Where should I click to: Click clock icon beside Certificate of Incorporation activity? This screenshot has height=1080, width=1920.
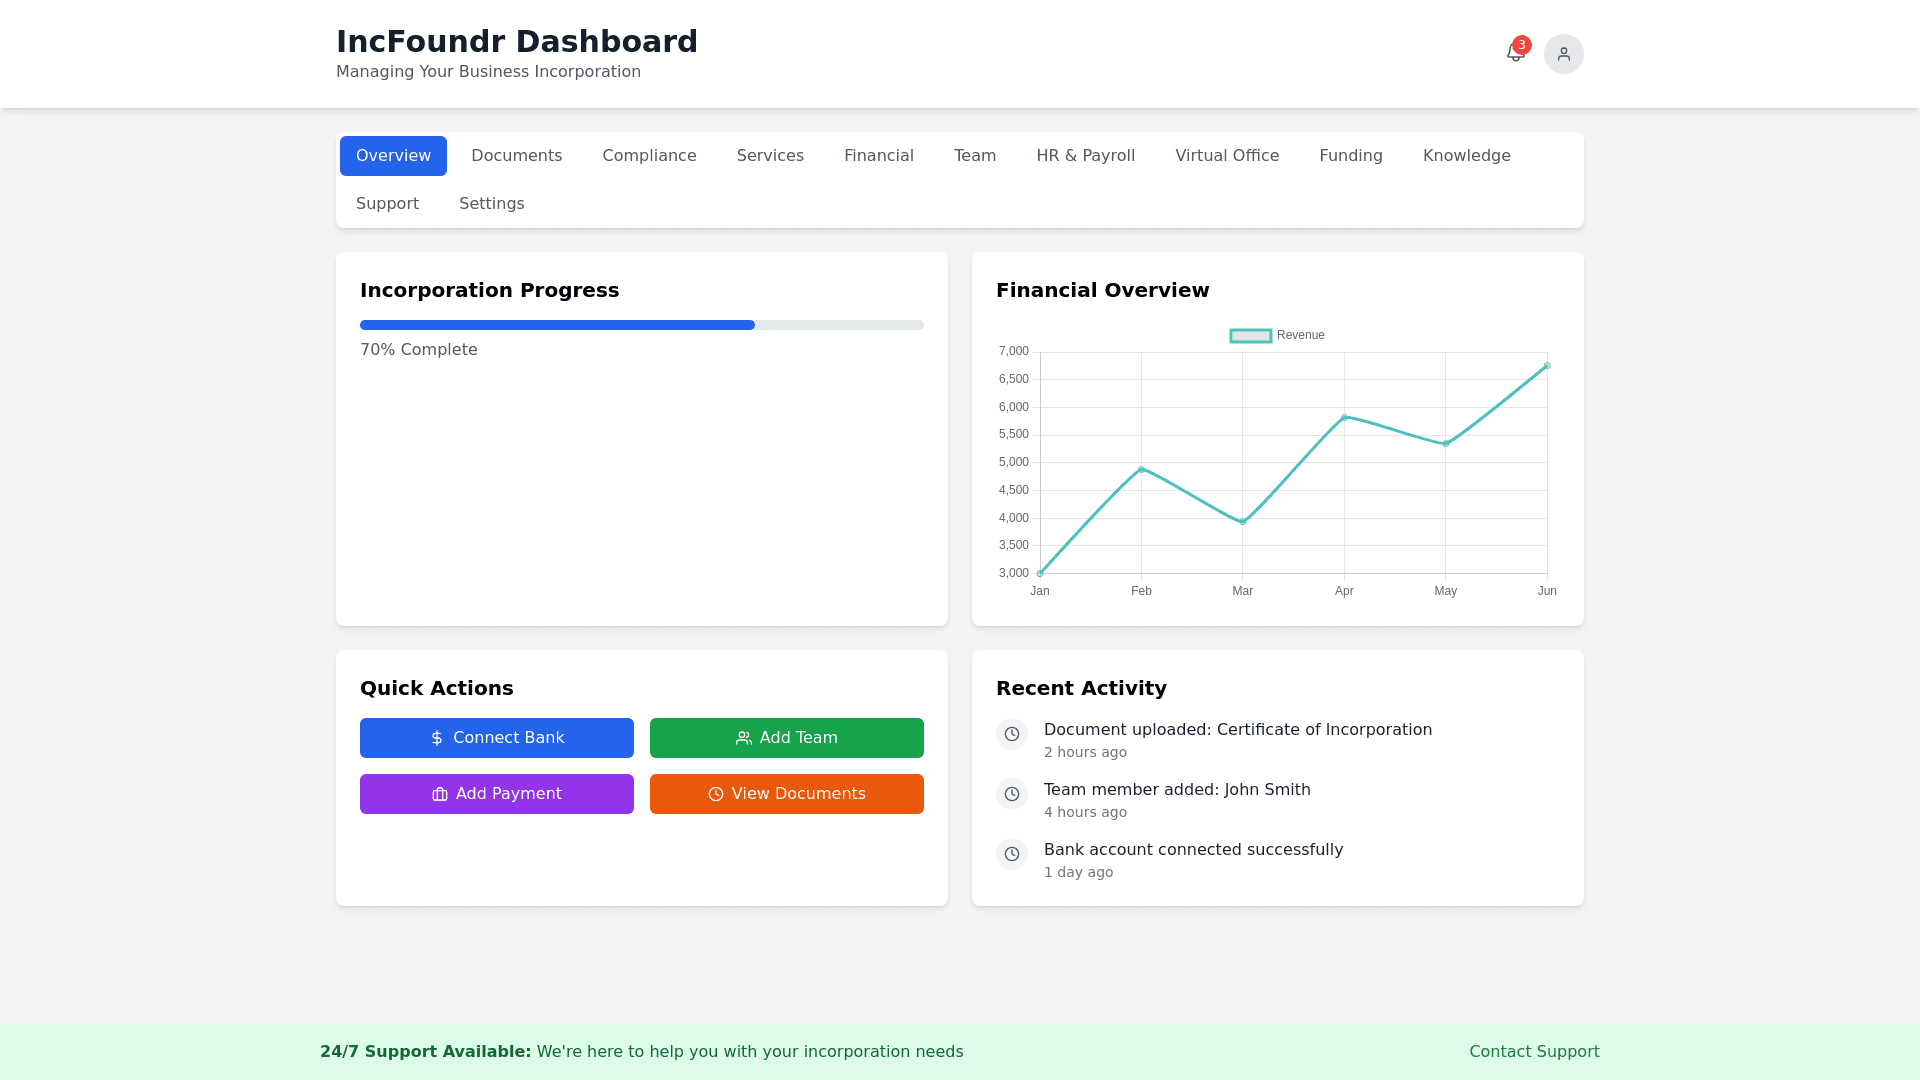tap(1012, 734)
